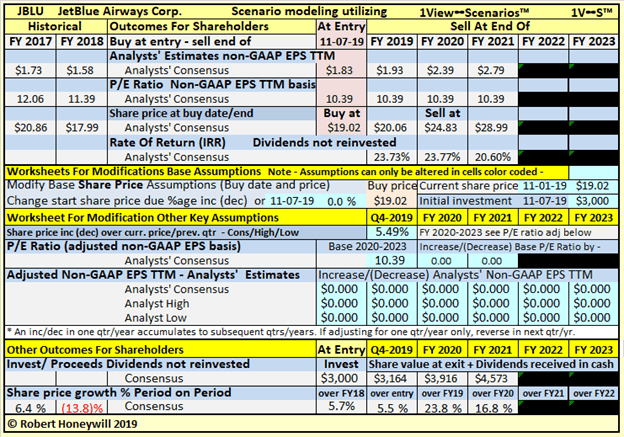Select FY 2020 consensus EPS $2.39

coord(441,70)
